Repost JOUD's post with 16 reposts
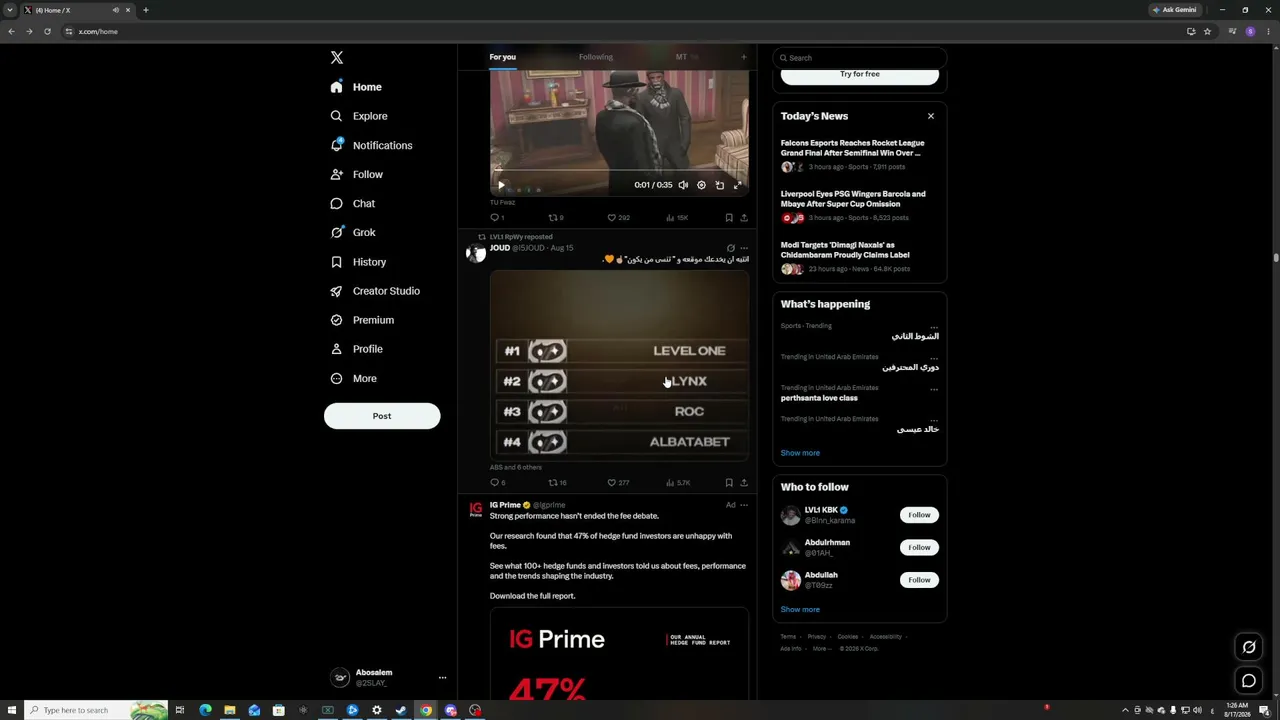 tap(557, 483)
